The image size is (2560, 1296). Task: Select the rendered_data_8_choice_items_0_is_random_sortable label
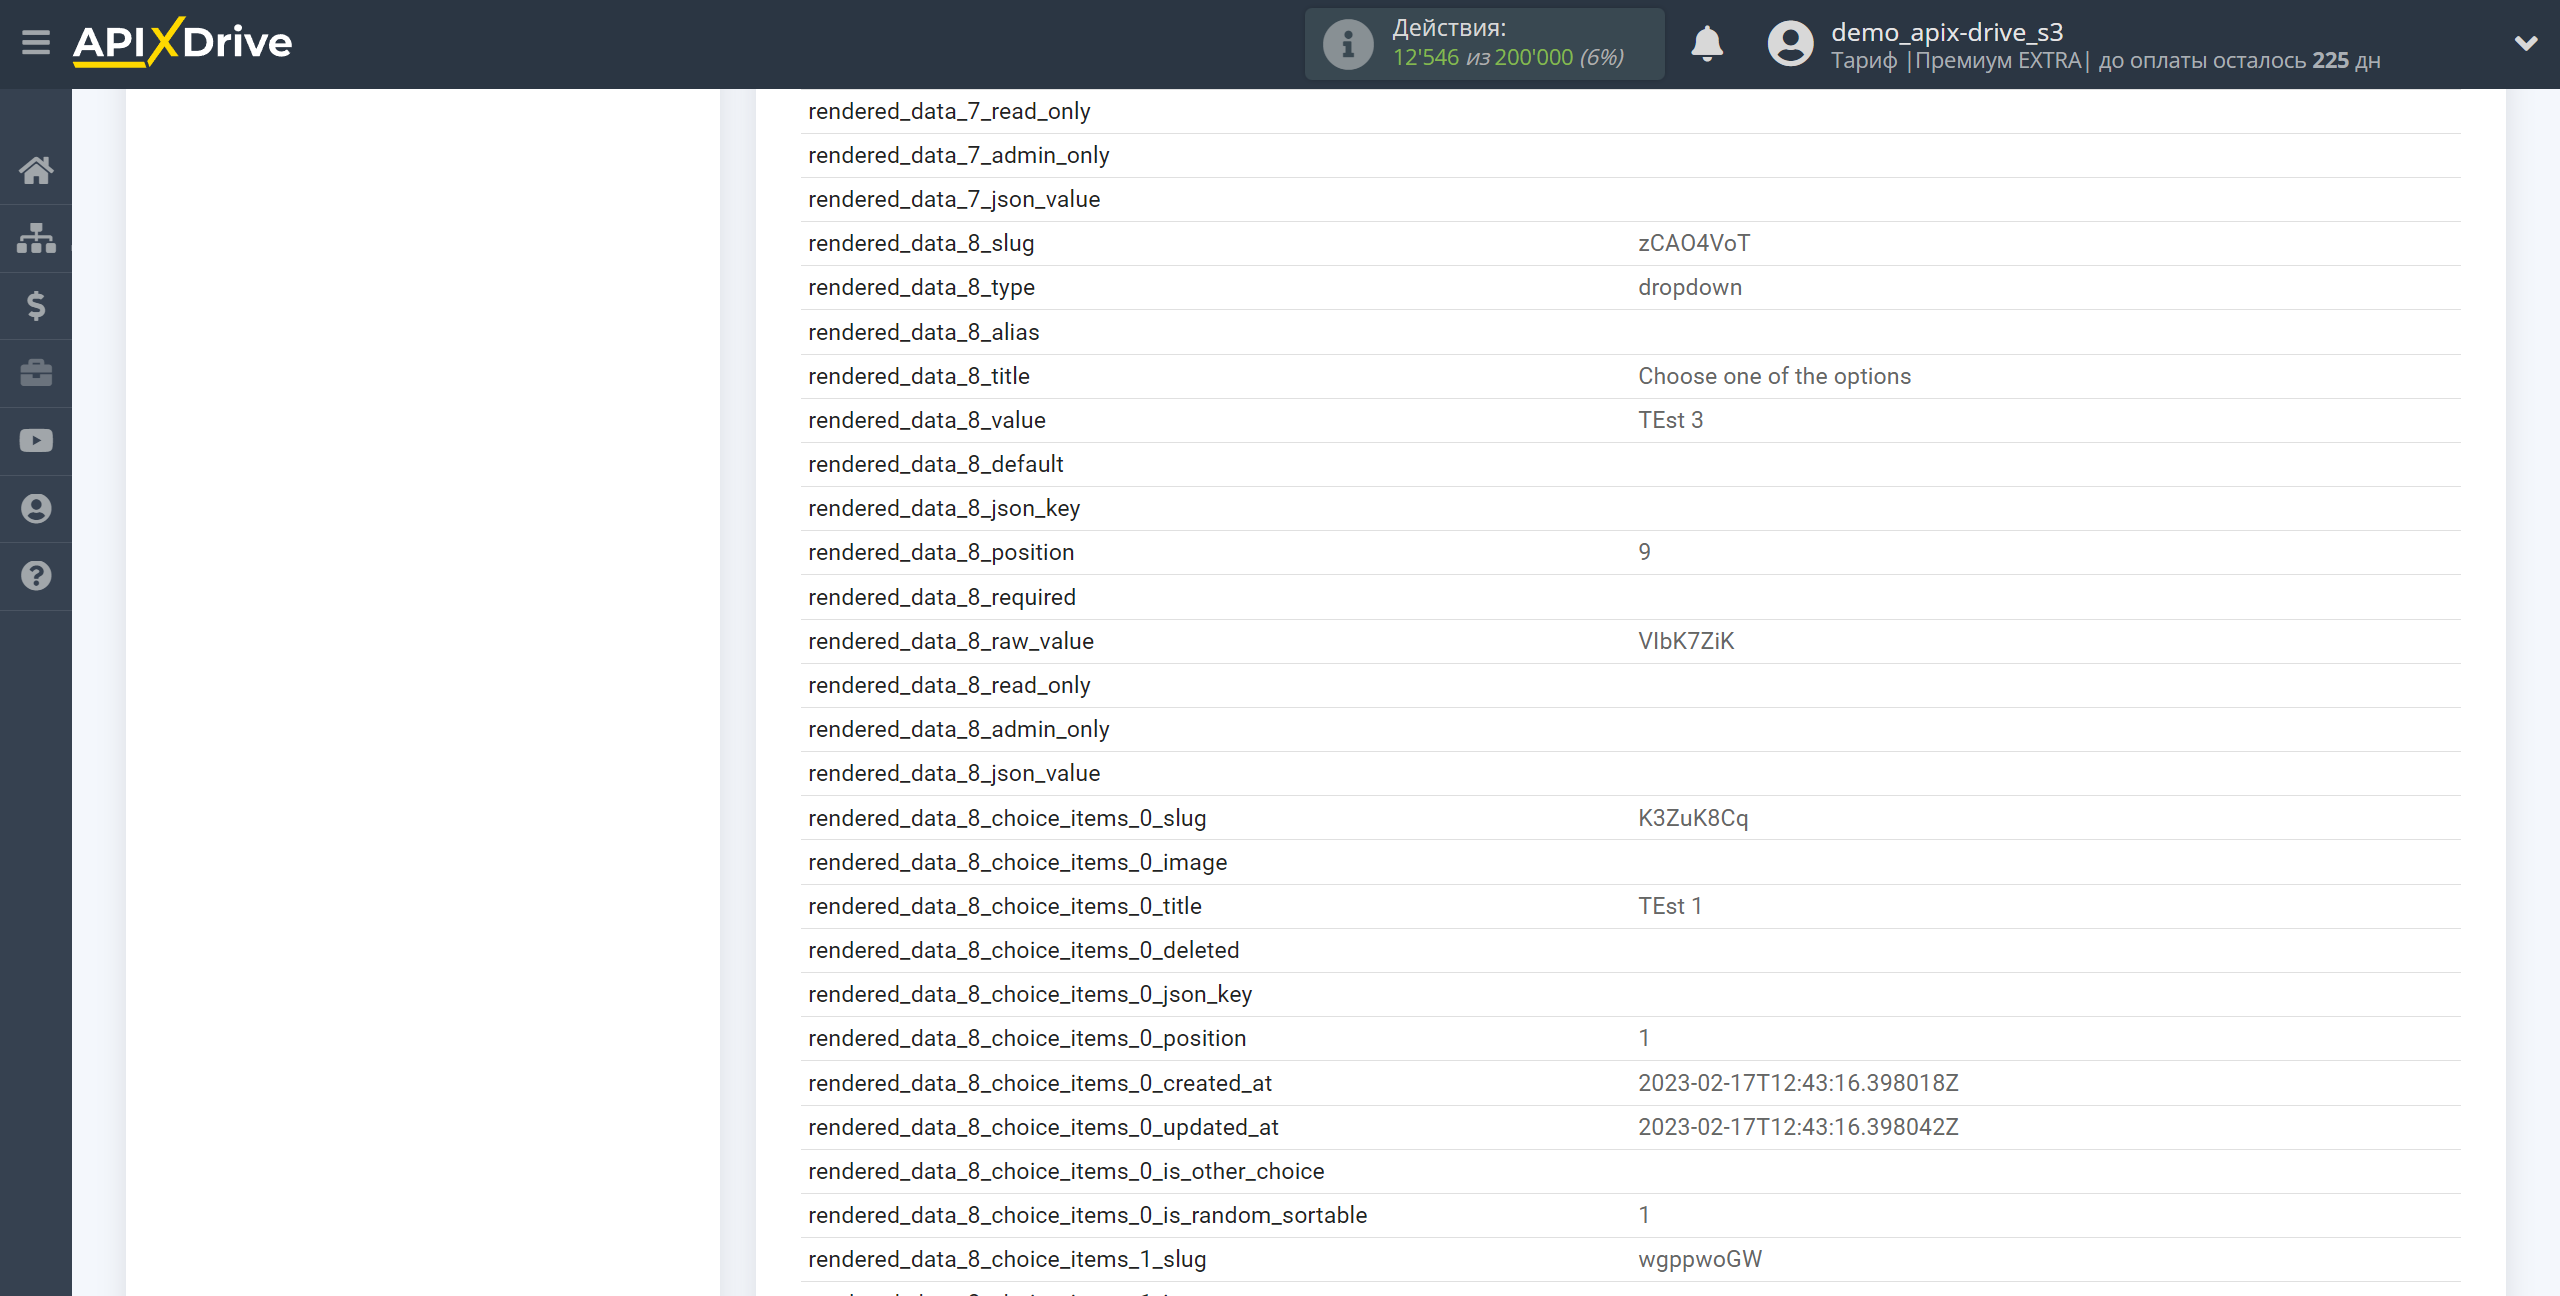(x=1087, y=1215)
